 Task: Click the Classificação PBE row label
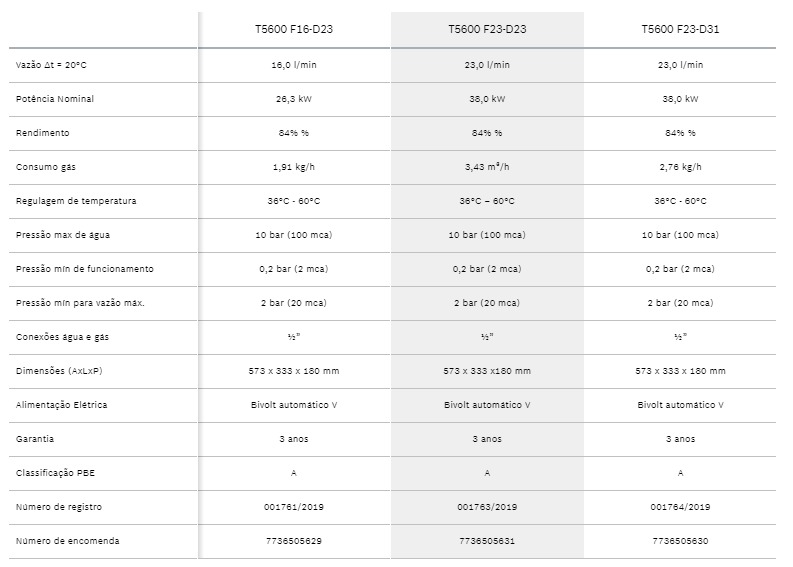[55, 473]
